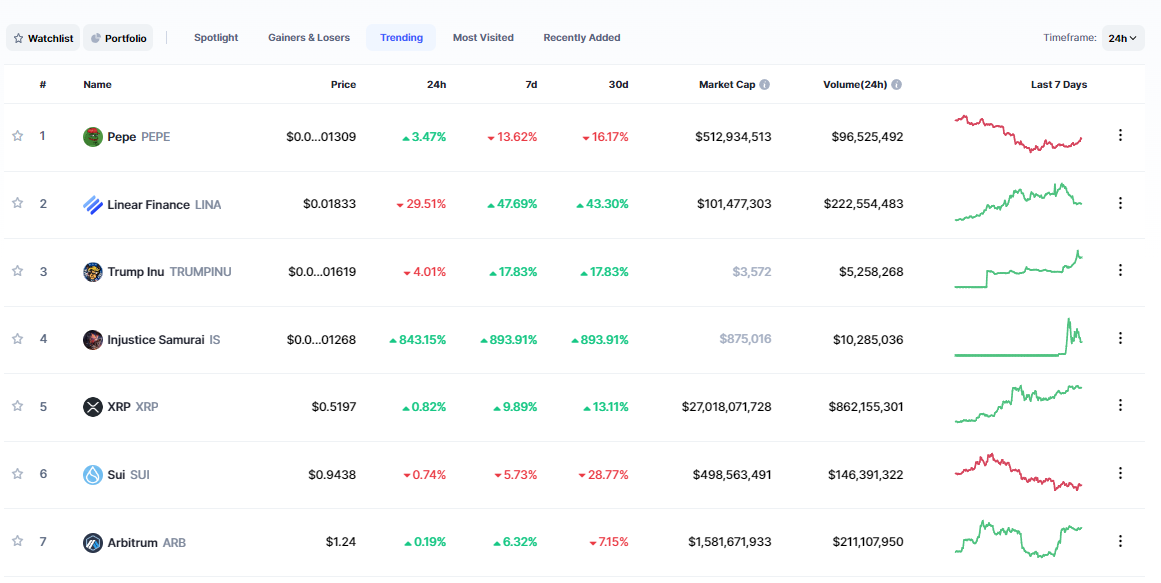Open the three-dot menu for Linear Finance
Screen dimensions: 1161x583
click(x=1120, y=203)
